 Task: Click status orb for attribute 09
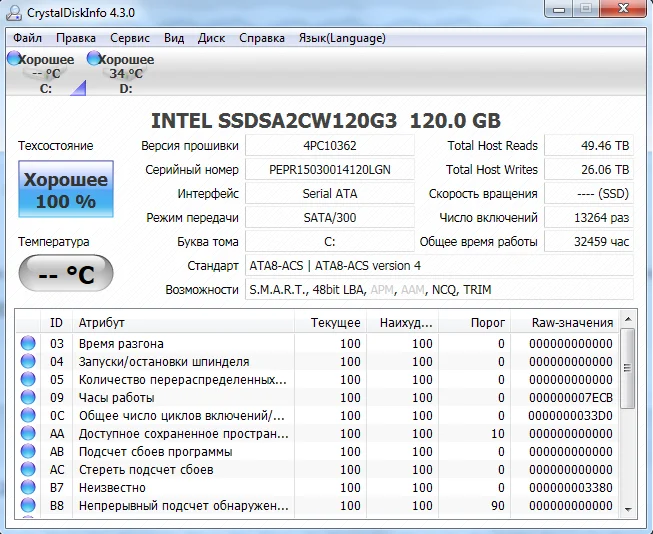point(28,398)
